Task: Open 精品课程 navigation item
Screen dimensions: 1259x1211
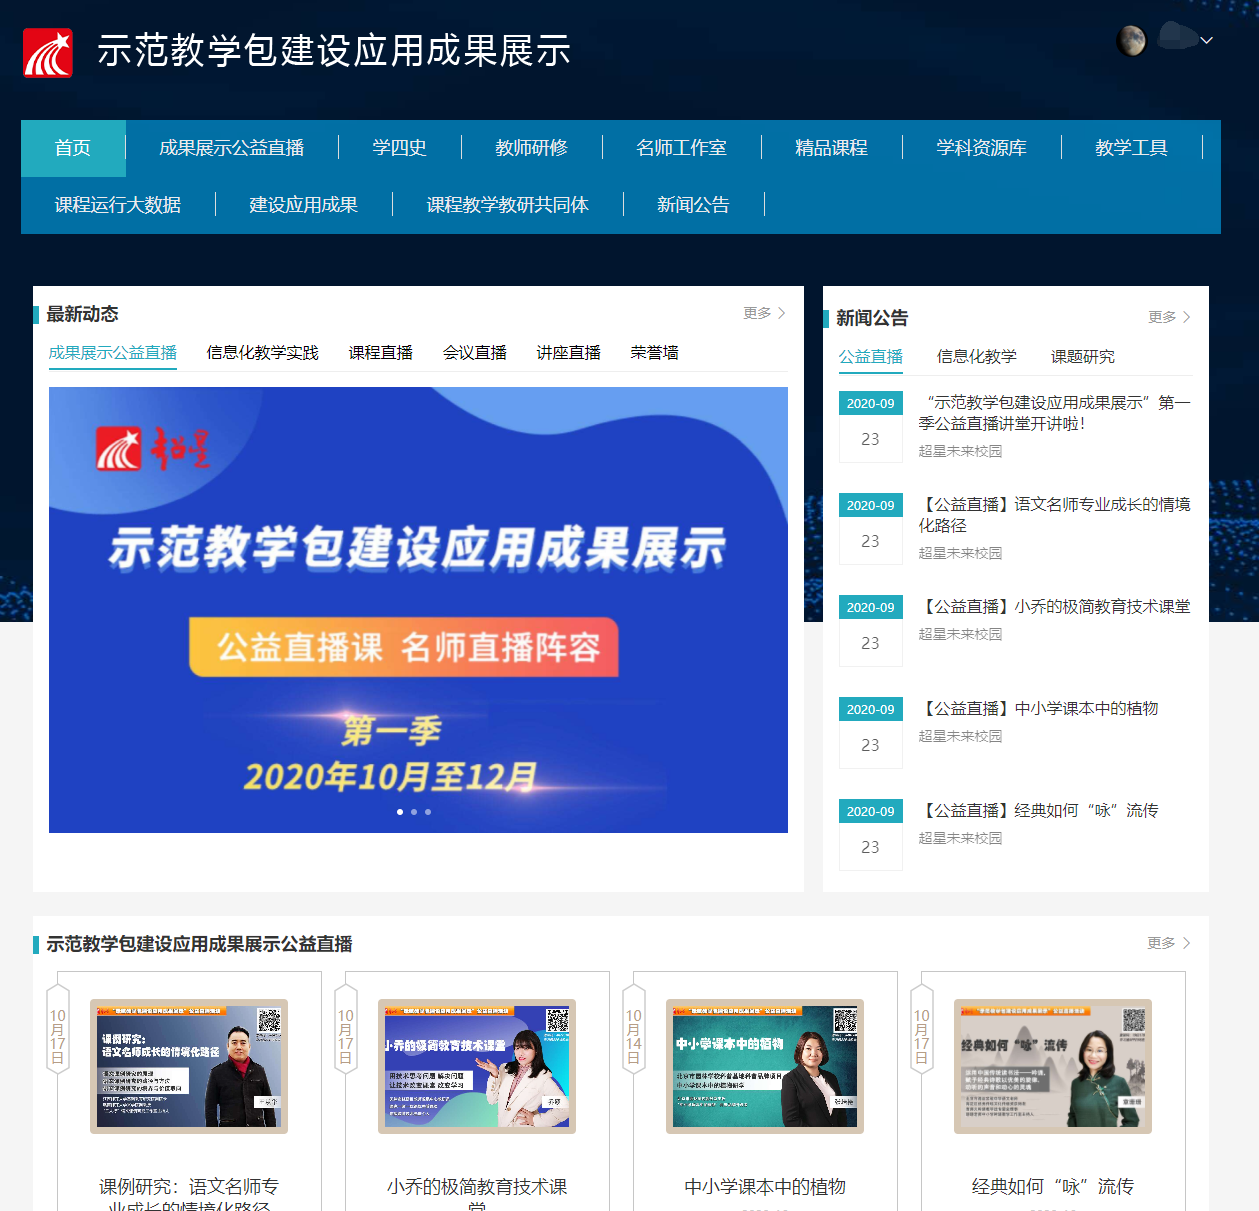Action: (x=831, y=148)
